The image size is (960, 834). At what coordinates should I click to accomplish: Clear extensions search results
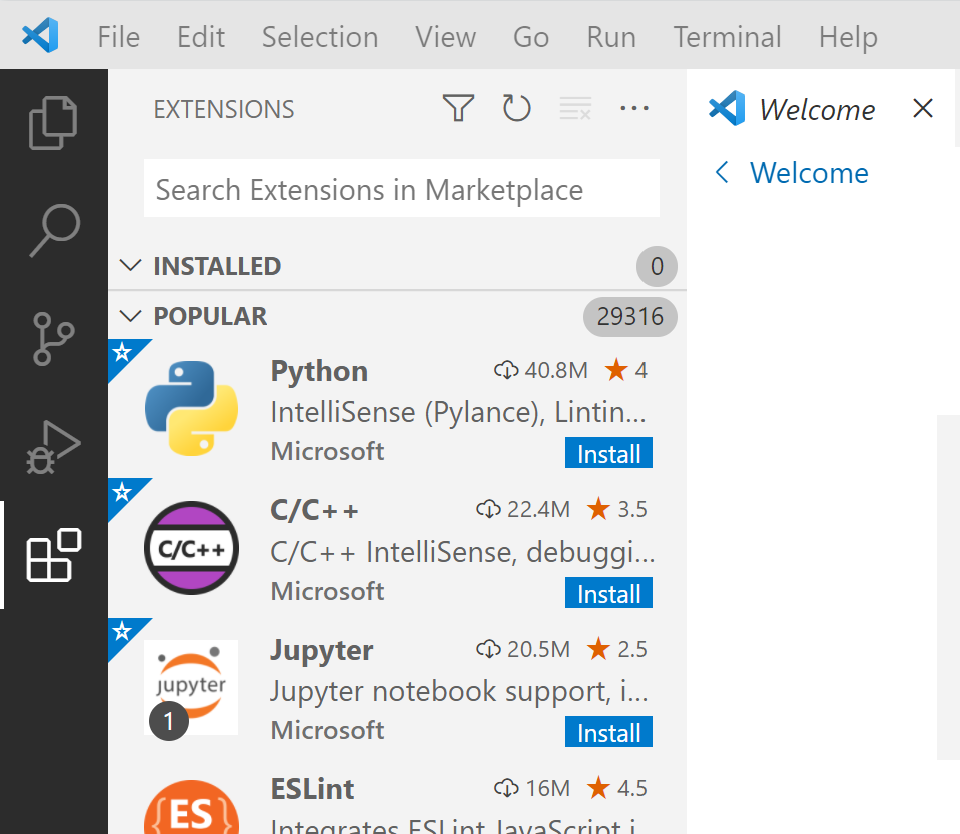(575, 108)
